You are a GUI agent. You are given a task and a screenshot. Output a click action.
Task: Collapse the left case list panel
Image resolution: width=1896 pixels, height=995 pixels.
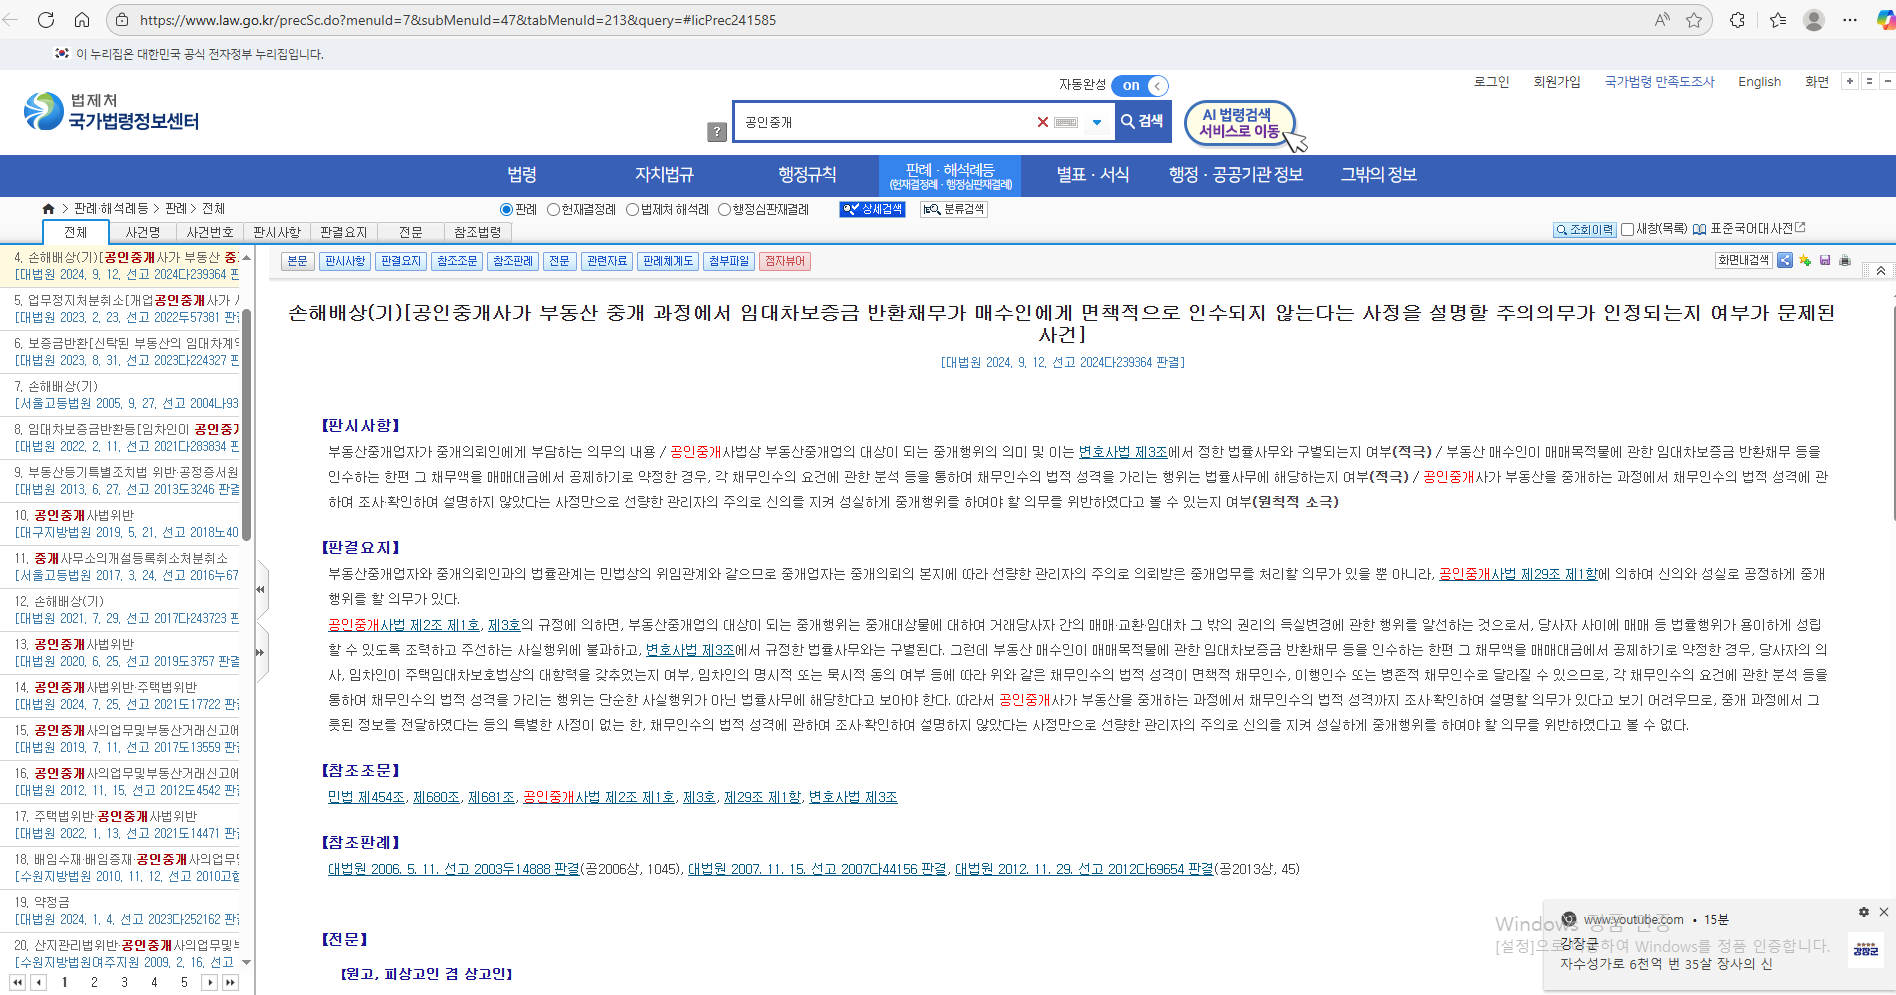(x=261, y=590)
